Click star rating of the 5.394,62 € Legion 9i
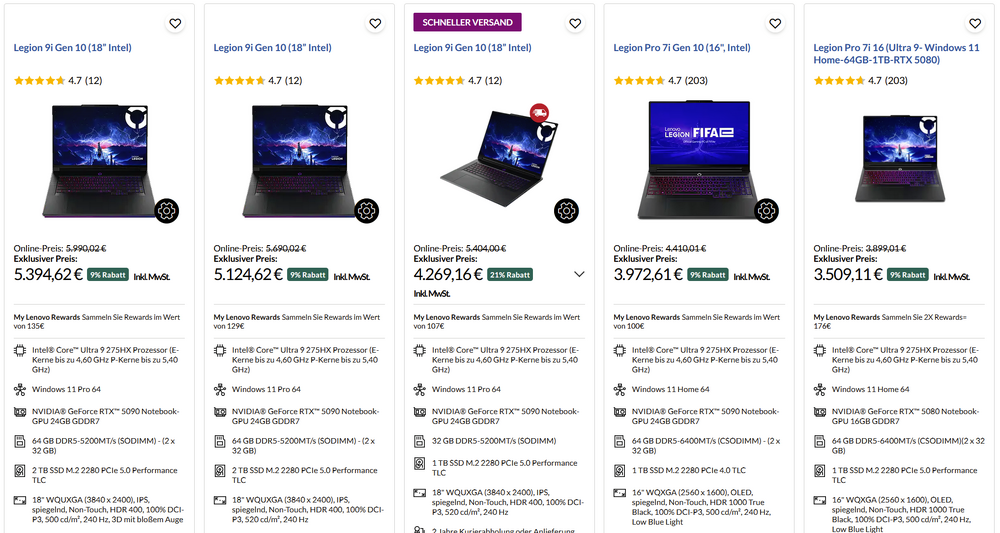 (x=40, y=80)
